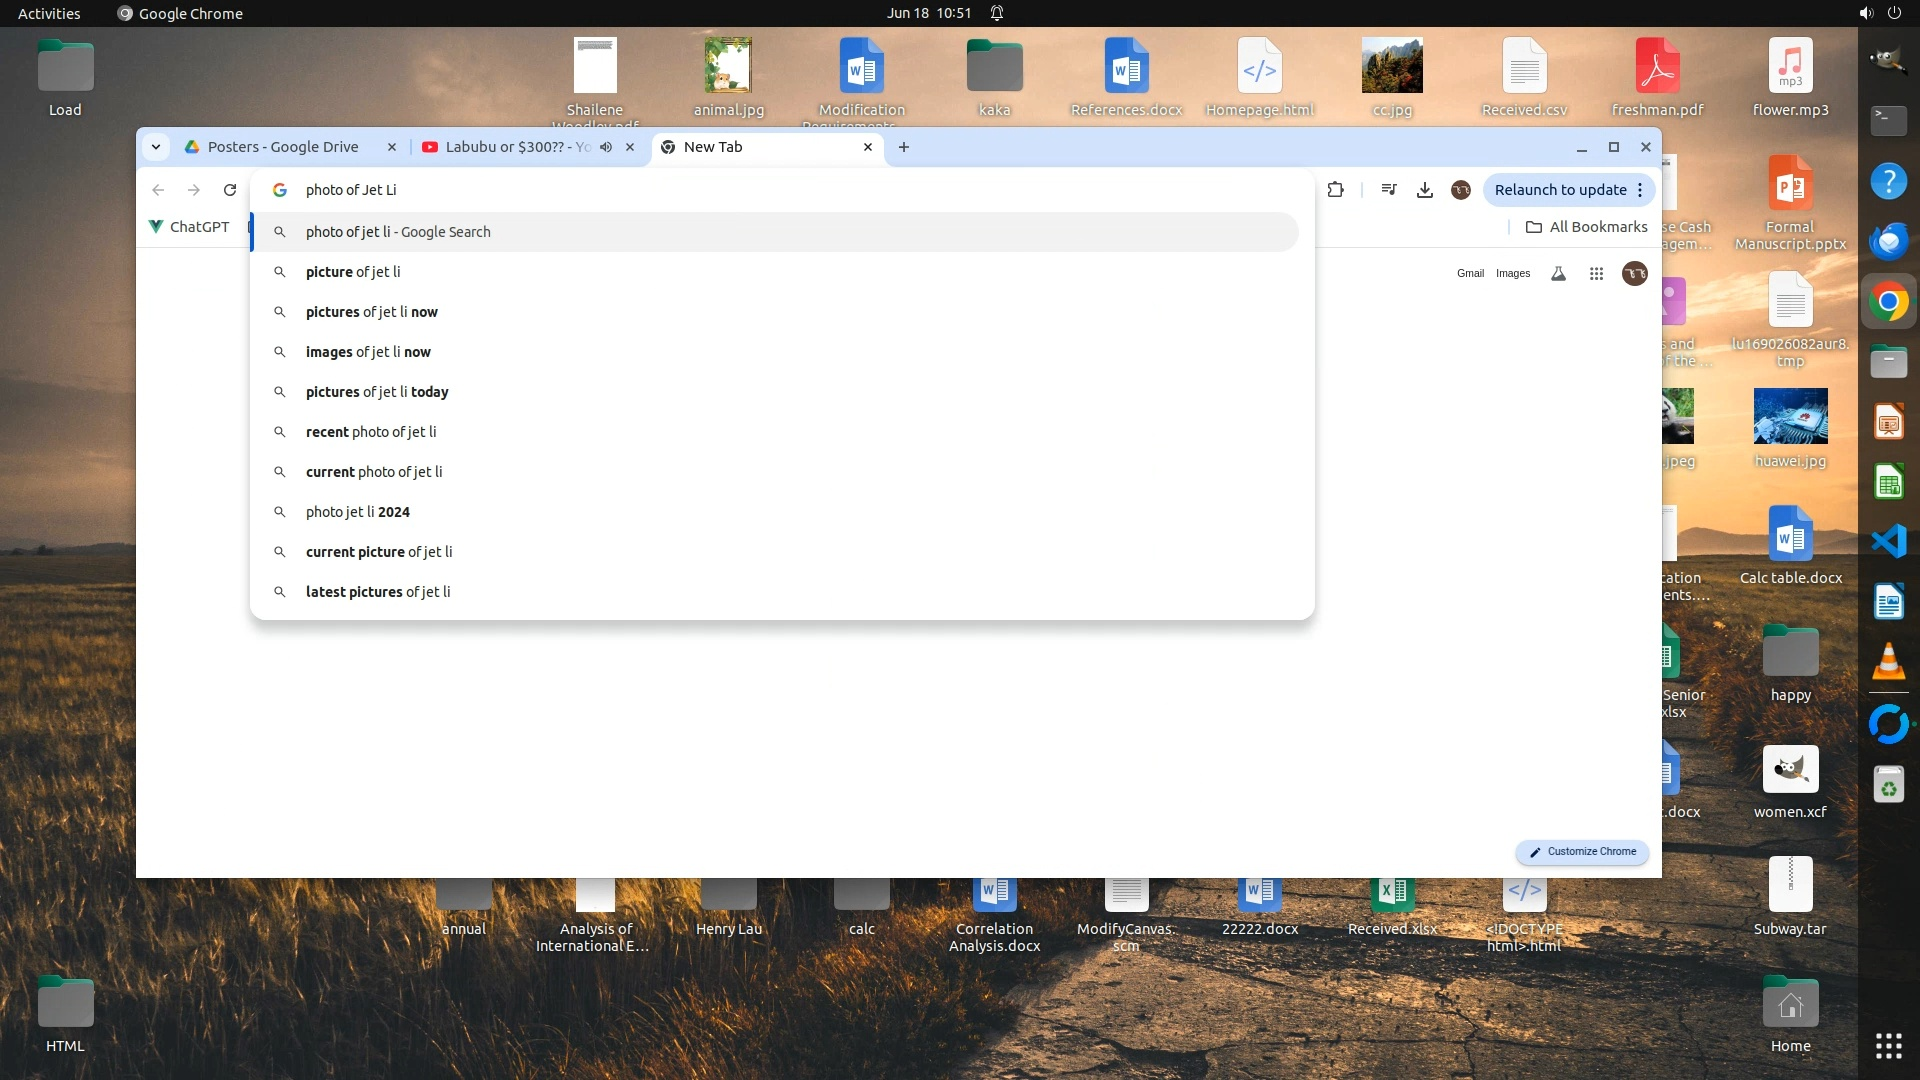Open the media controls toolbar icon
Screen dimensions: 1920x1080
[1389, 190]
